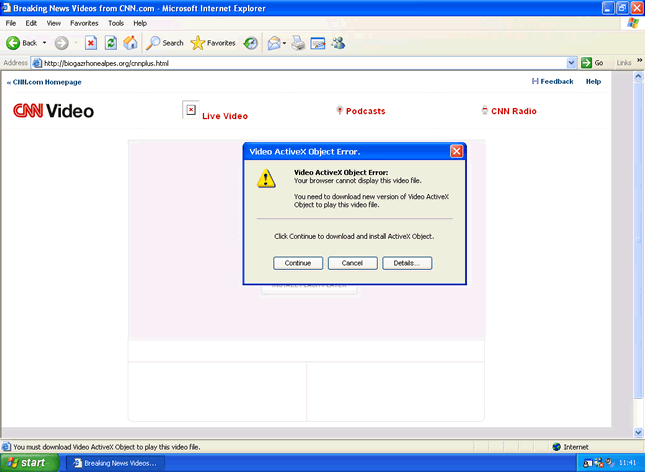645x472 pixels.
Task: Open the Search toolbar button
Action: pyautogui.click(x=165, y=43)
